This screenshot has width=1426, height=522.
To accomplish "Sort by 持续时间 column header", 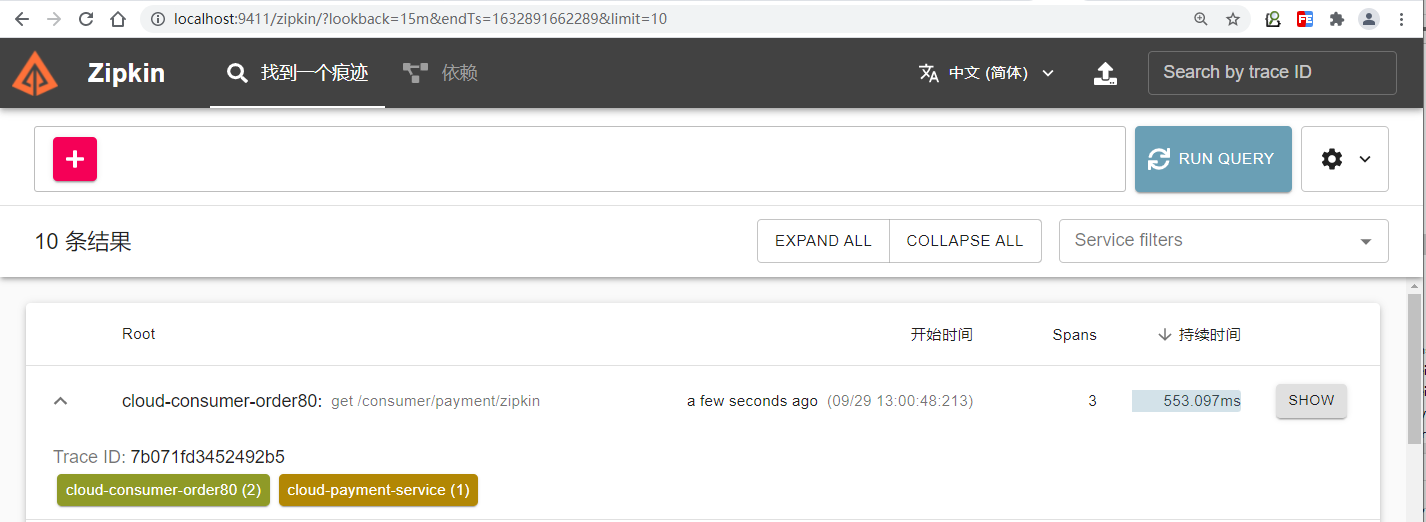I will click(x=1209, y=335).
